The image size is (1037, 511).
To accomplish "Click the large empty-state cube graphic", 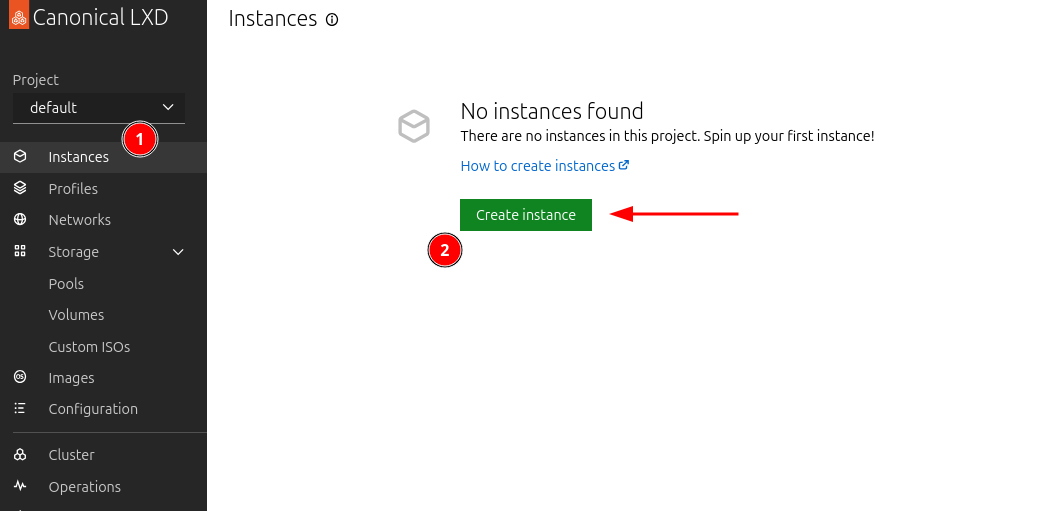I will 414,126.
